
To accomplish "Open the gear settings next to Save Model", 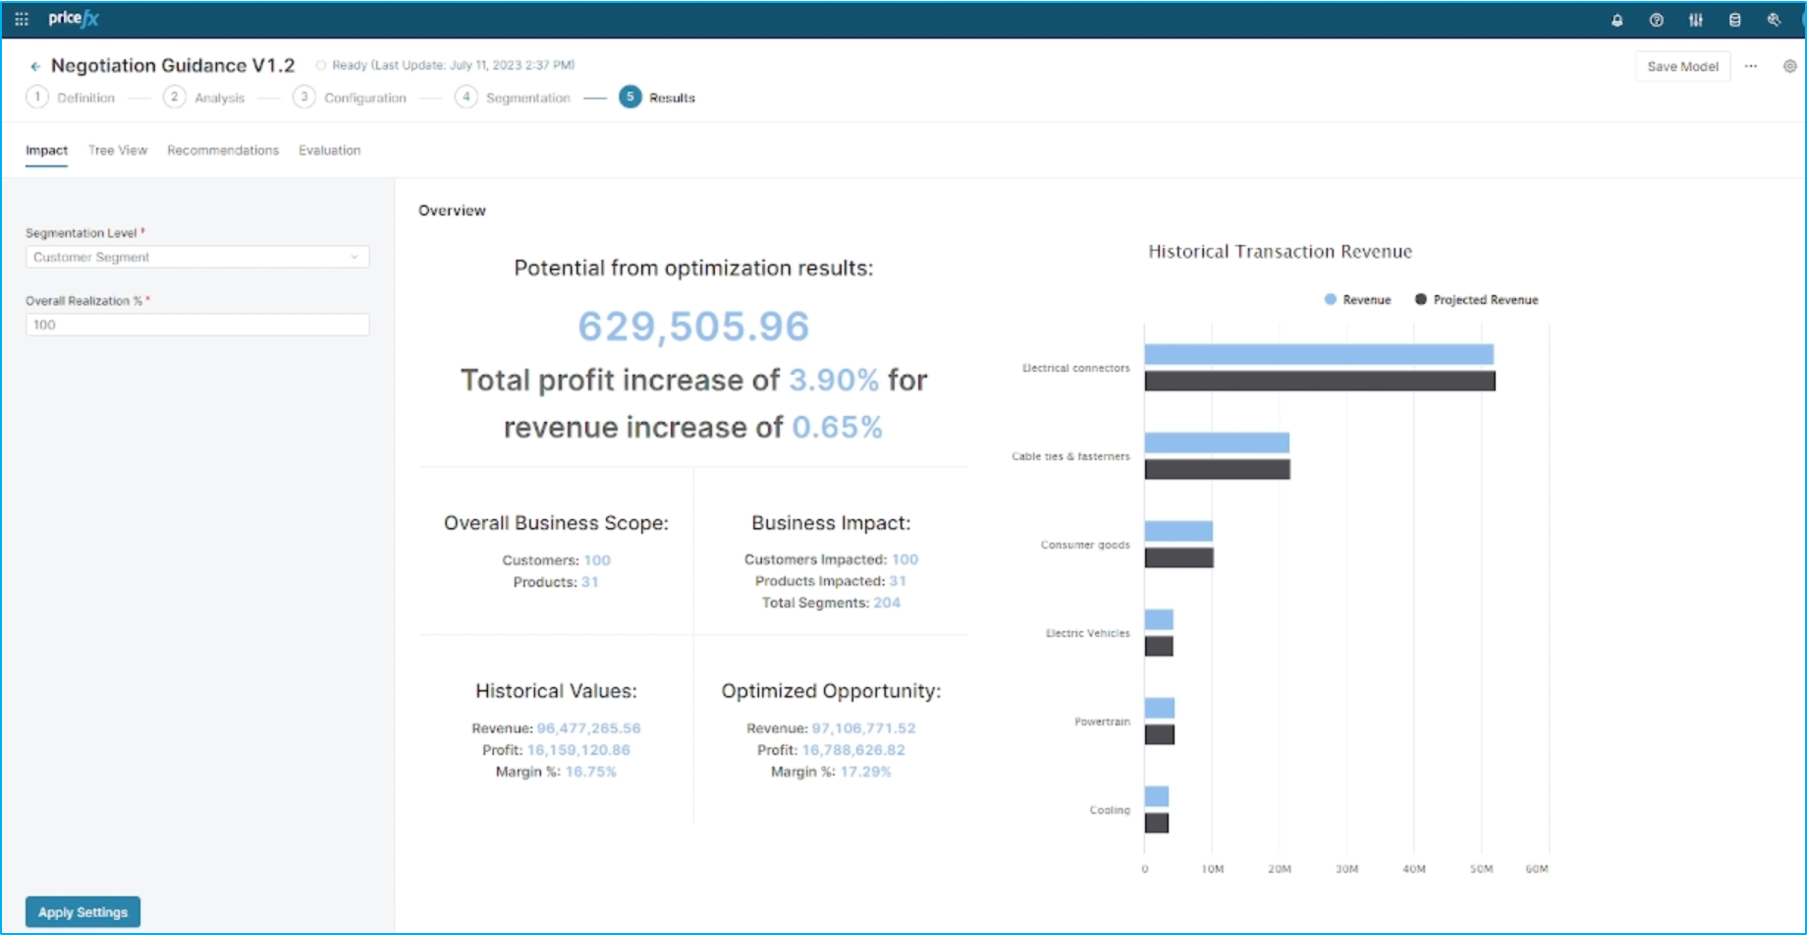I will tap(1789, 66).
